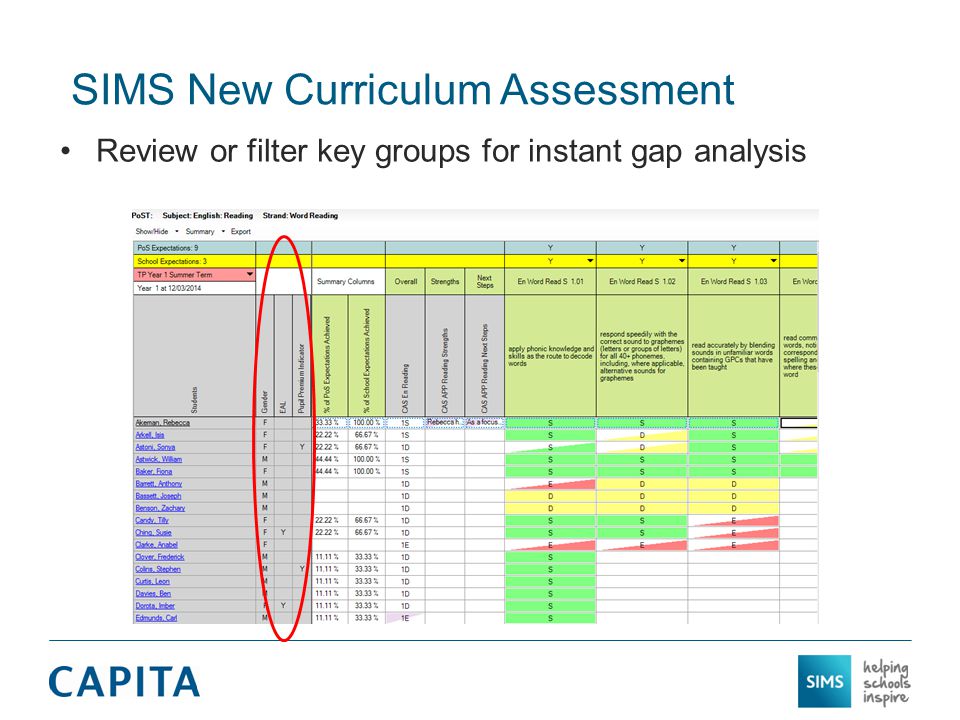The width and height of the screenshot is (960, 720).
Task: Select the % of PoS Expectations Achieved header
Action: point(330,355)
